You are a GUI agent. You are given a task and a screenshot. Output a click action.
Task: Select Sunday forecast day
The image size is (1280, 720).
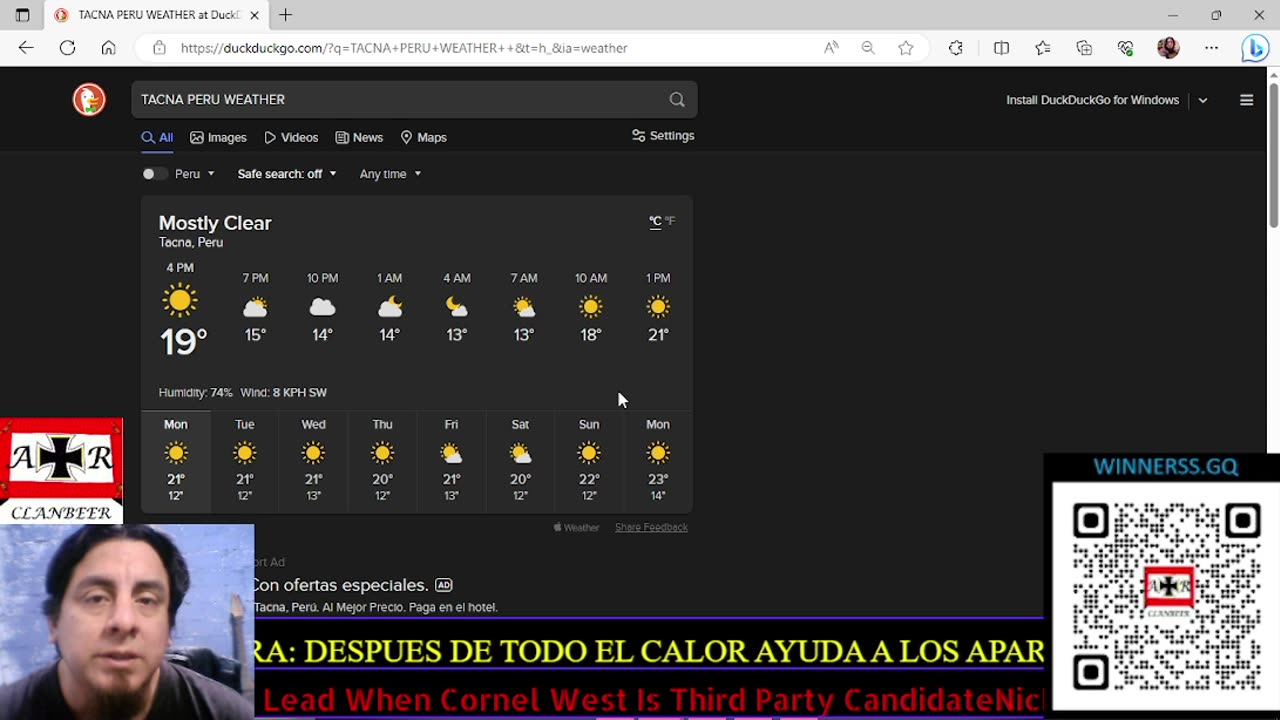589,460
